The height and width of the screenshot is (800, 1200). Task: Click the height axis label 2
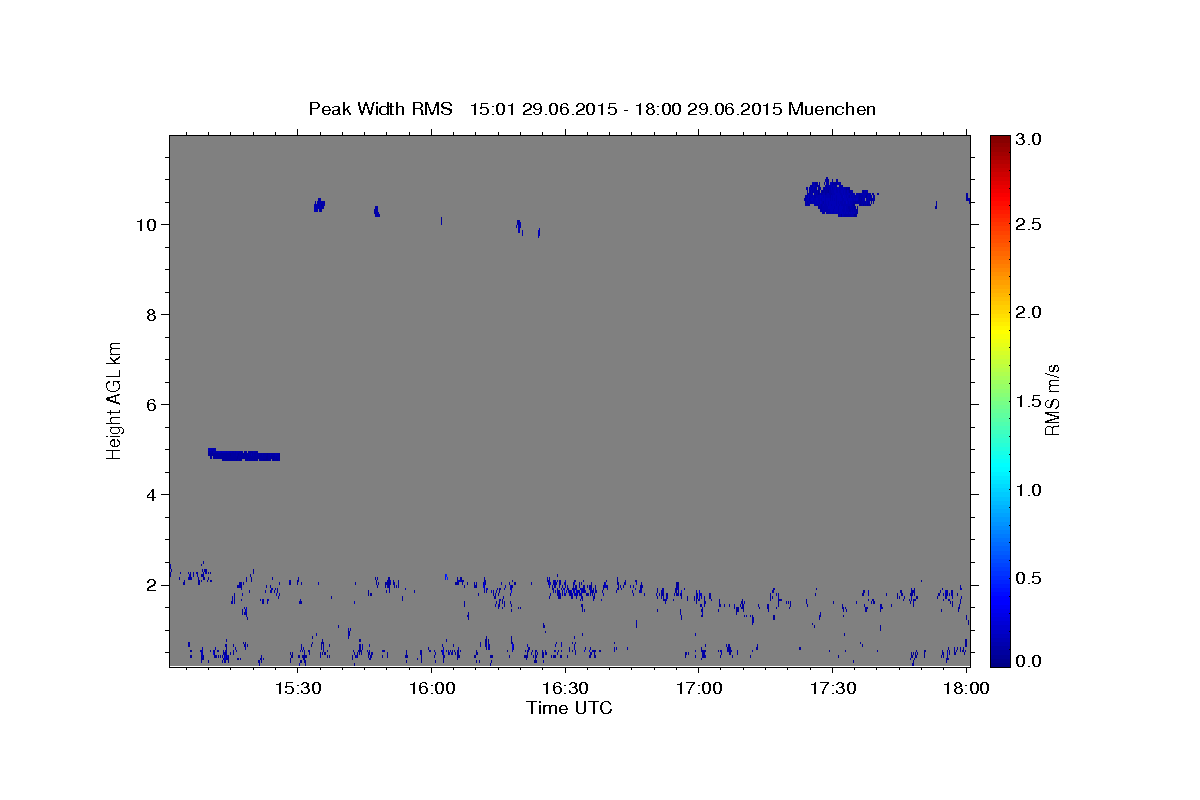coord(153,584)
